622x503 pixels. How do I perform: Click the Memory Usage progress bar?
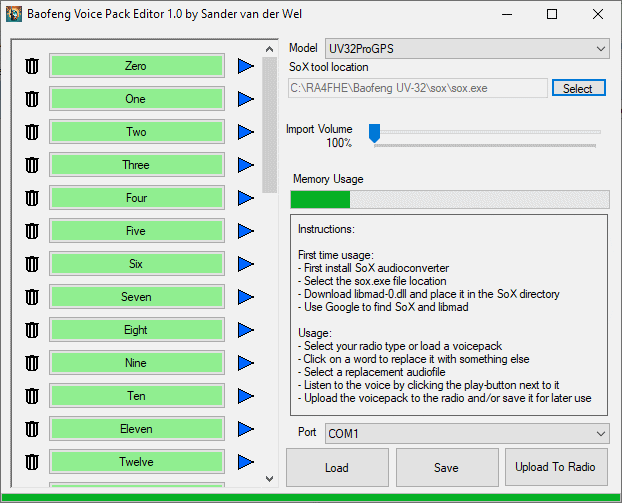click(450, 200)
